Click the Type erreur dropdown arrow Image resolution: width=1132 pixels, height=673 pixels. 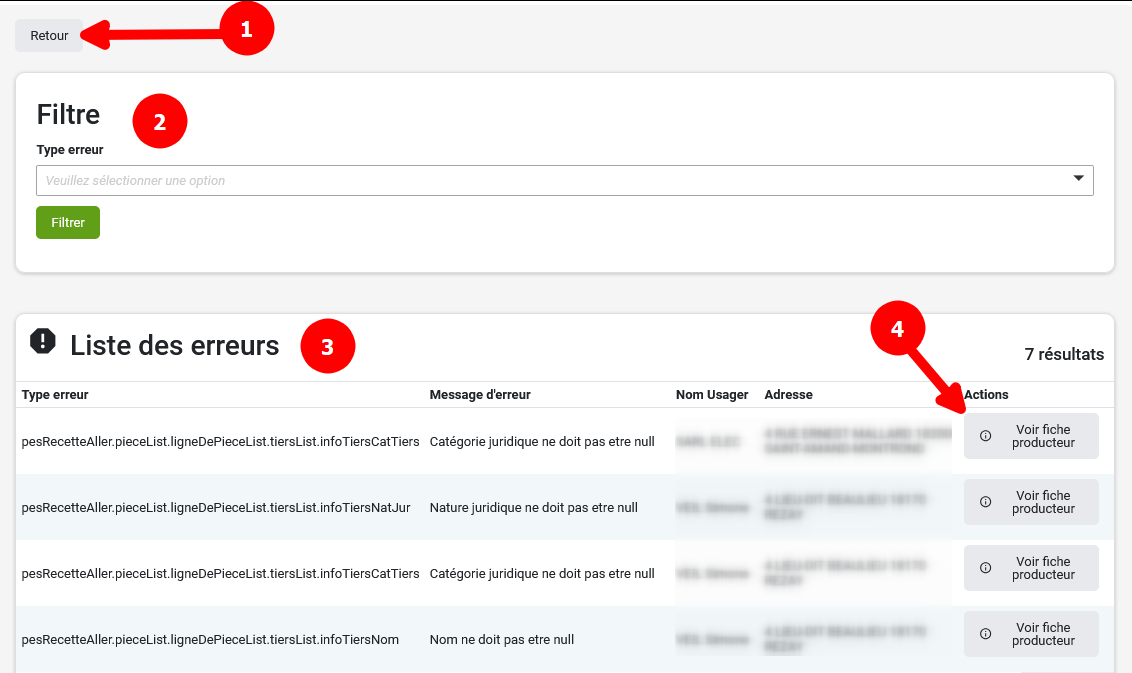tap(1078, 179)
